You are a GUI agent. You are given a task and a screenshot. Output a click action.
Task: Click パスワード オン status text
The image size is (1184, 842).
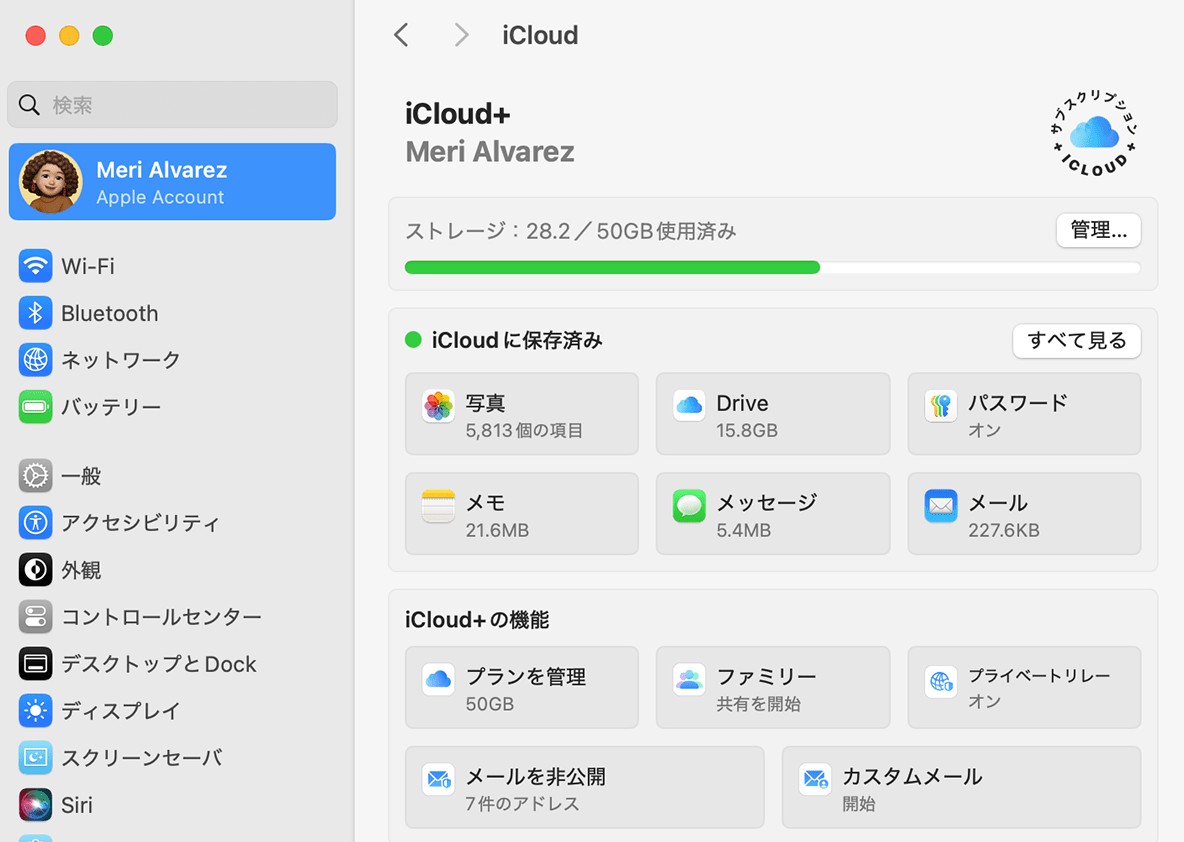click(985, 430)
